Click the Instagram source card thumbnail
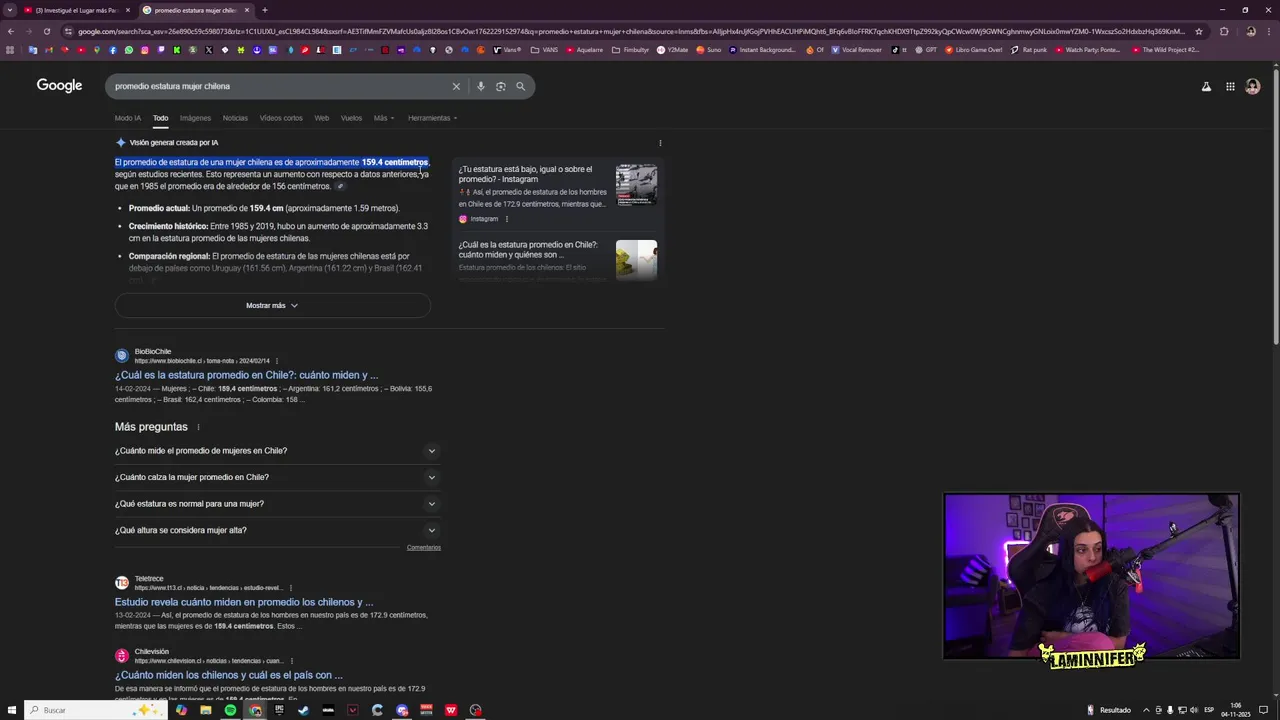 636,185
